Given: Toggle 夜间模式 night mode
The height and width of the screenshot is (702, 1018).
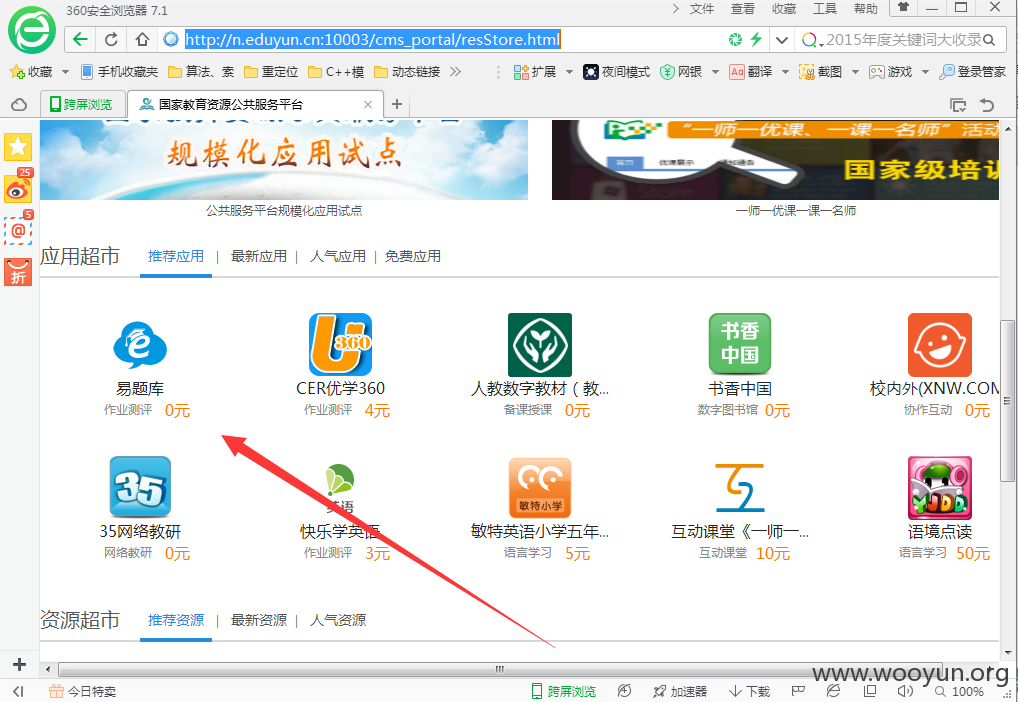Looking at the screenshot, I should (616, 71).
